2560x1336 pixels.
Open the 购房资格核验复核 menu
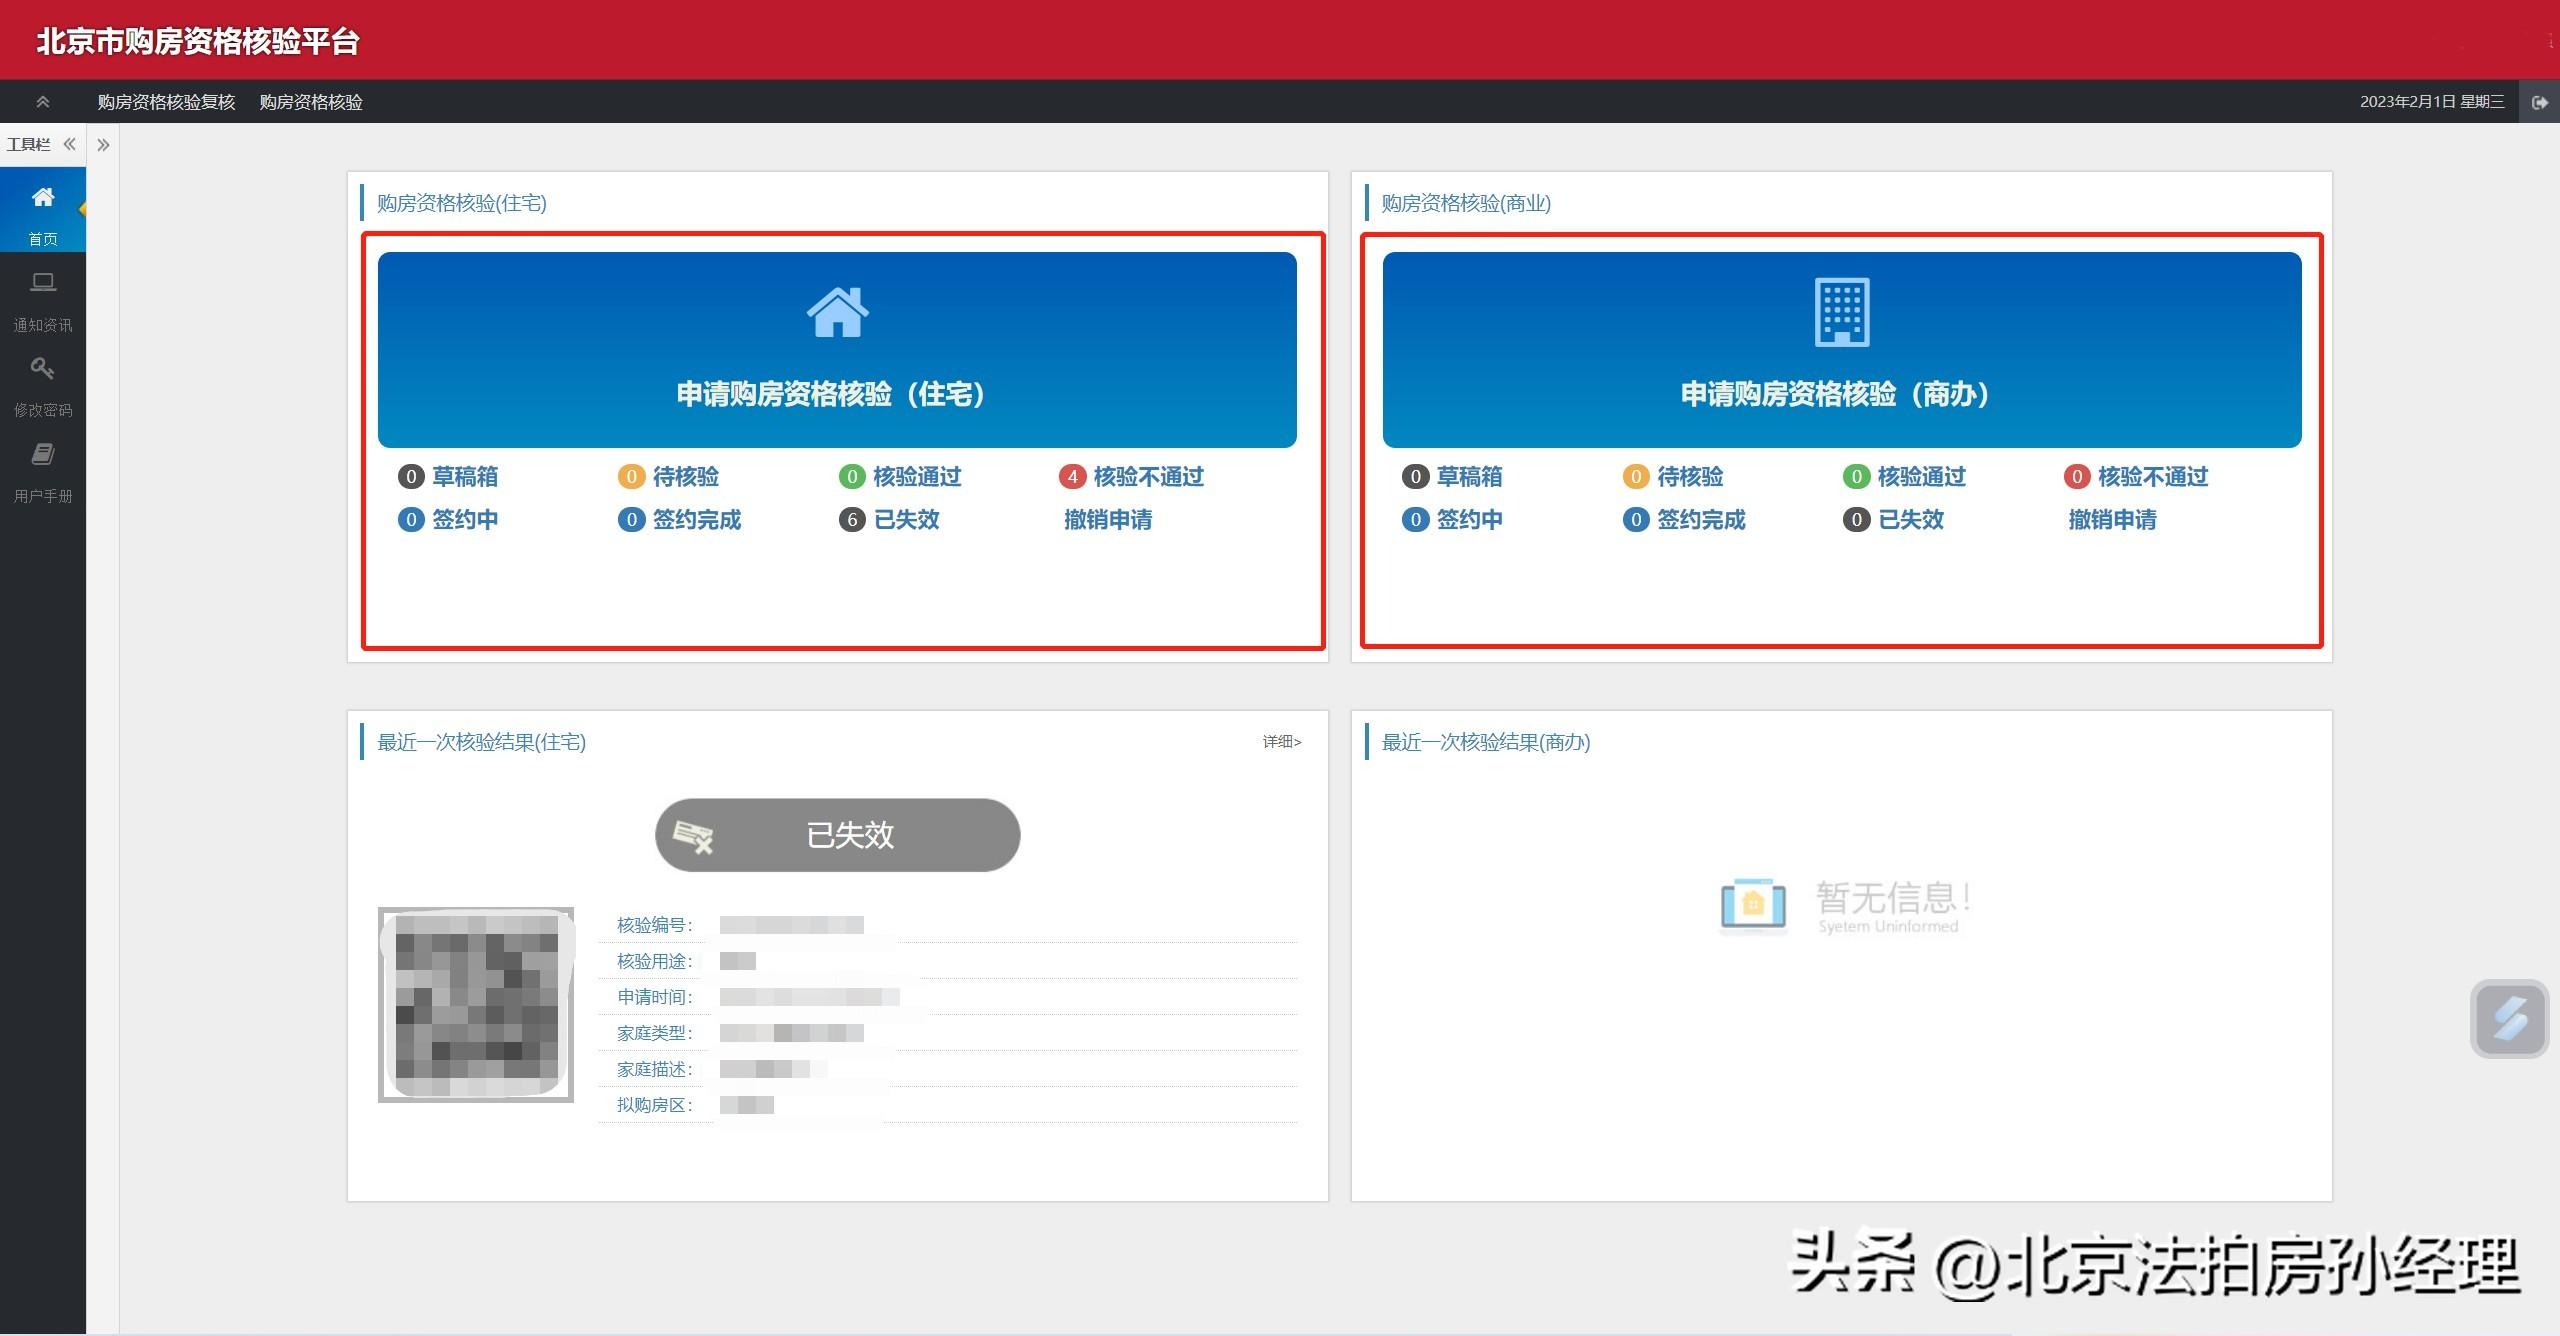[x=166, y=102]
